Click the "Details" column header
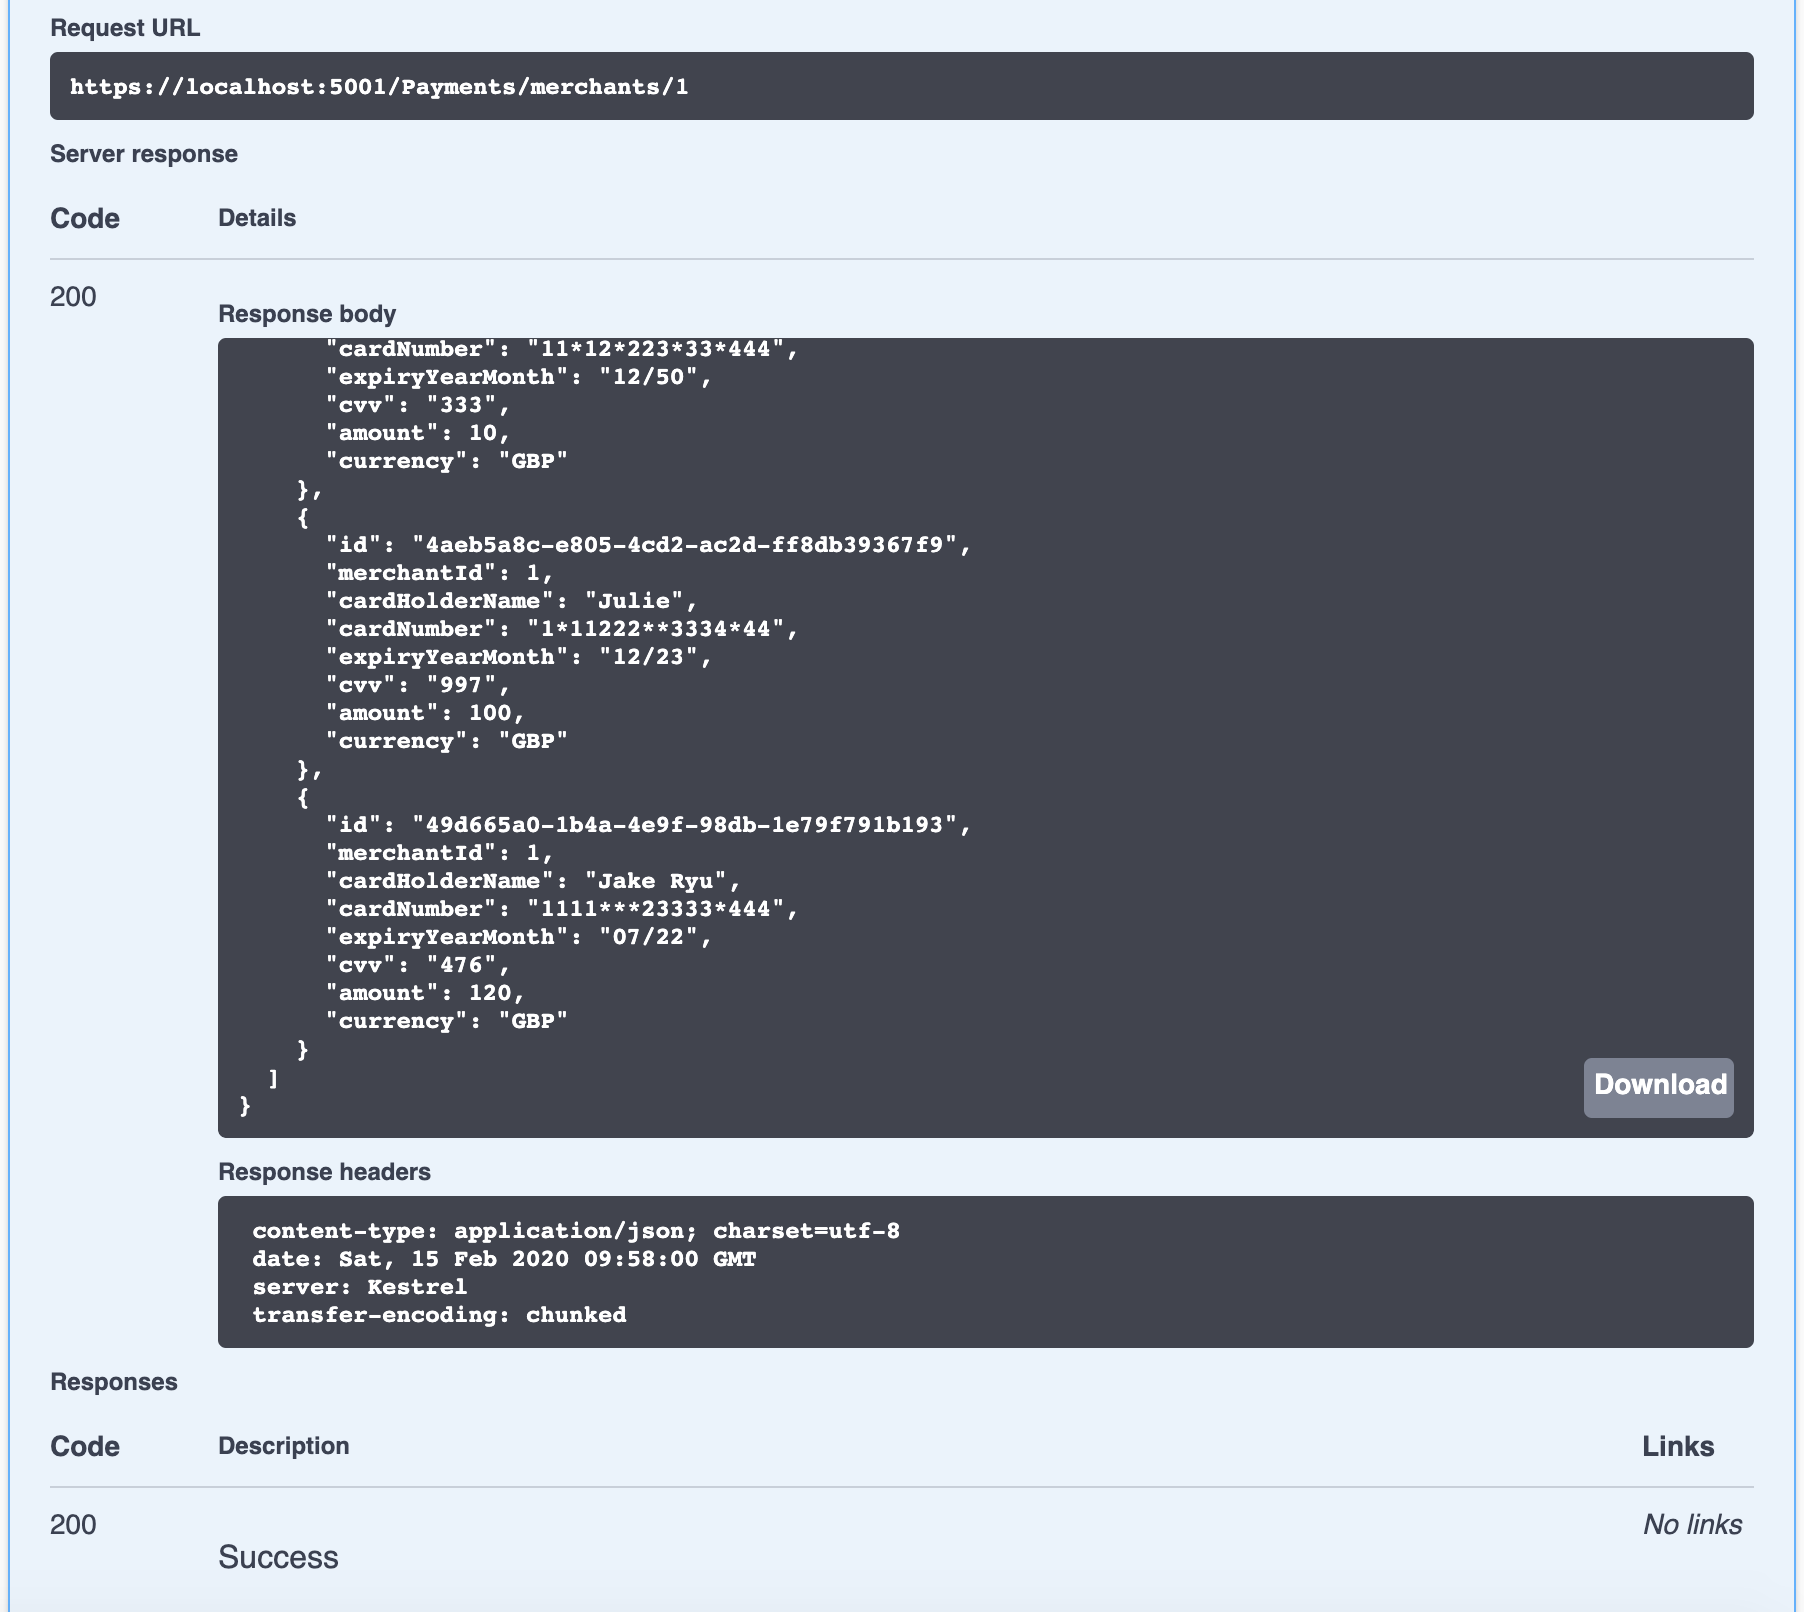Viewport: 1804px width, 1612px height. [257, 218]
